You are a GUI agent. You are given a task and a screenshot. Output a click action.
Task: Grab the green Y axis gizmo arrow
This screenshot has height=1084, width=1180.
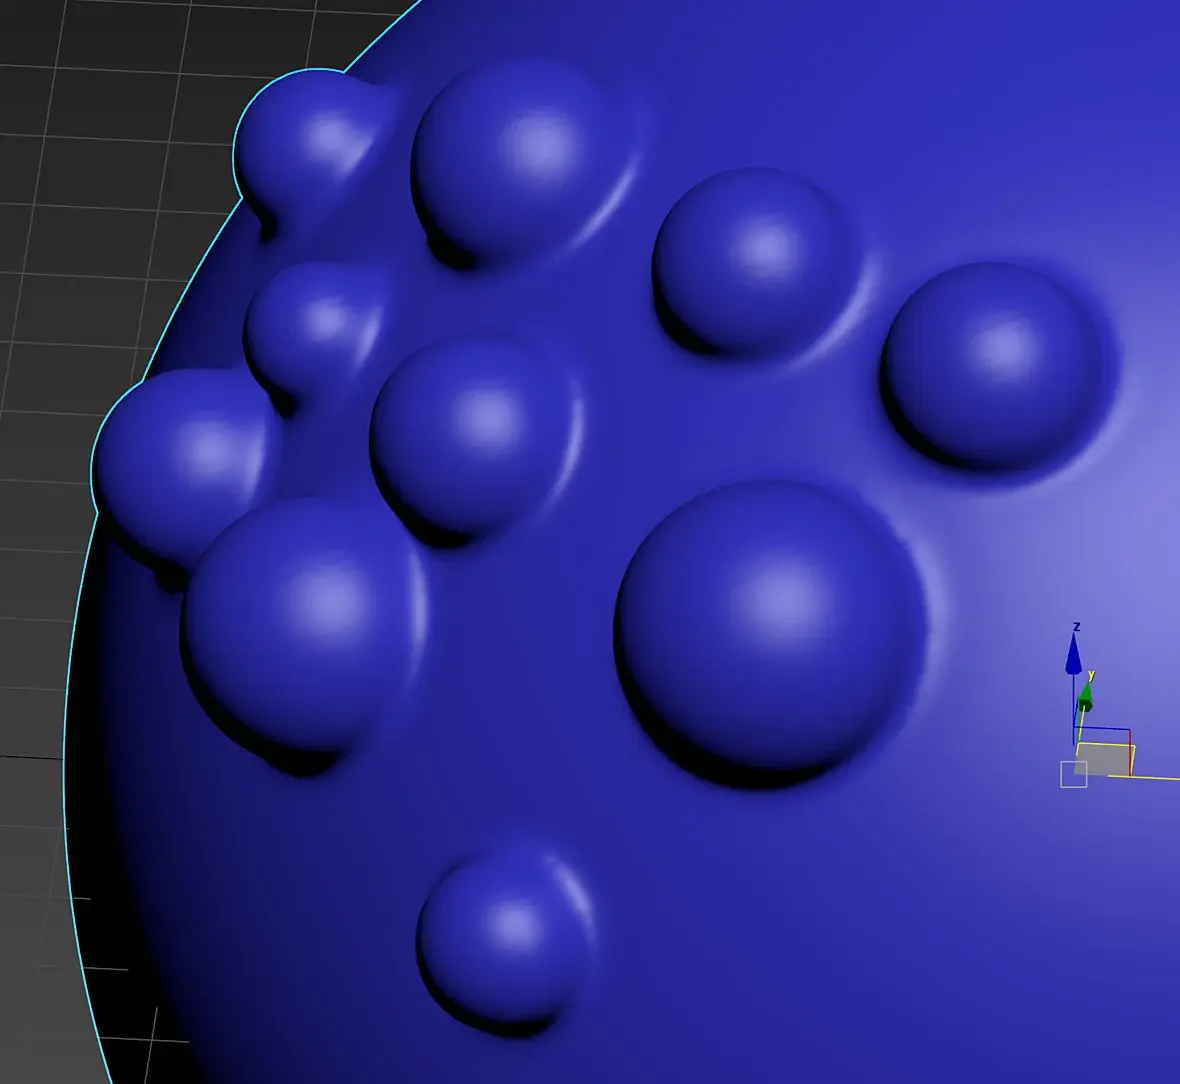[1085, 698]
